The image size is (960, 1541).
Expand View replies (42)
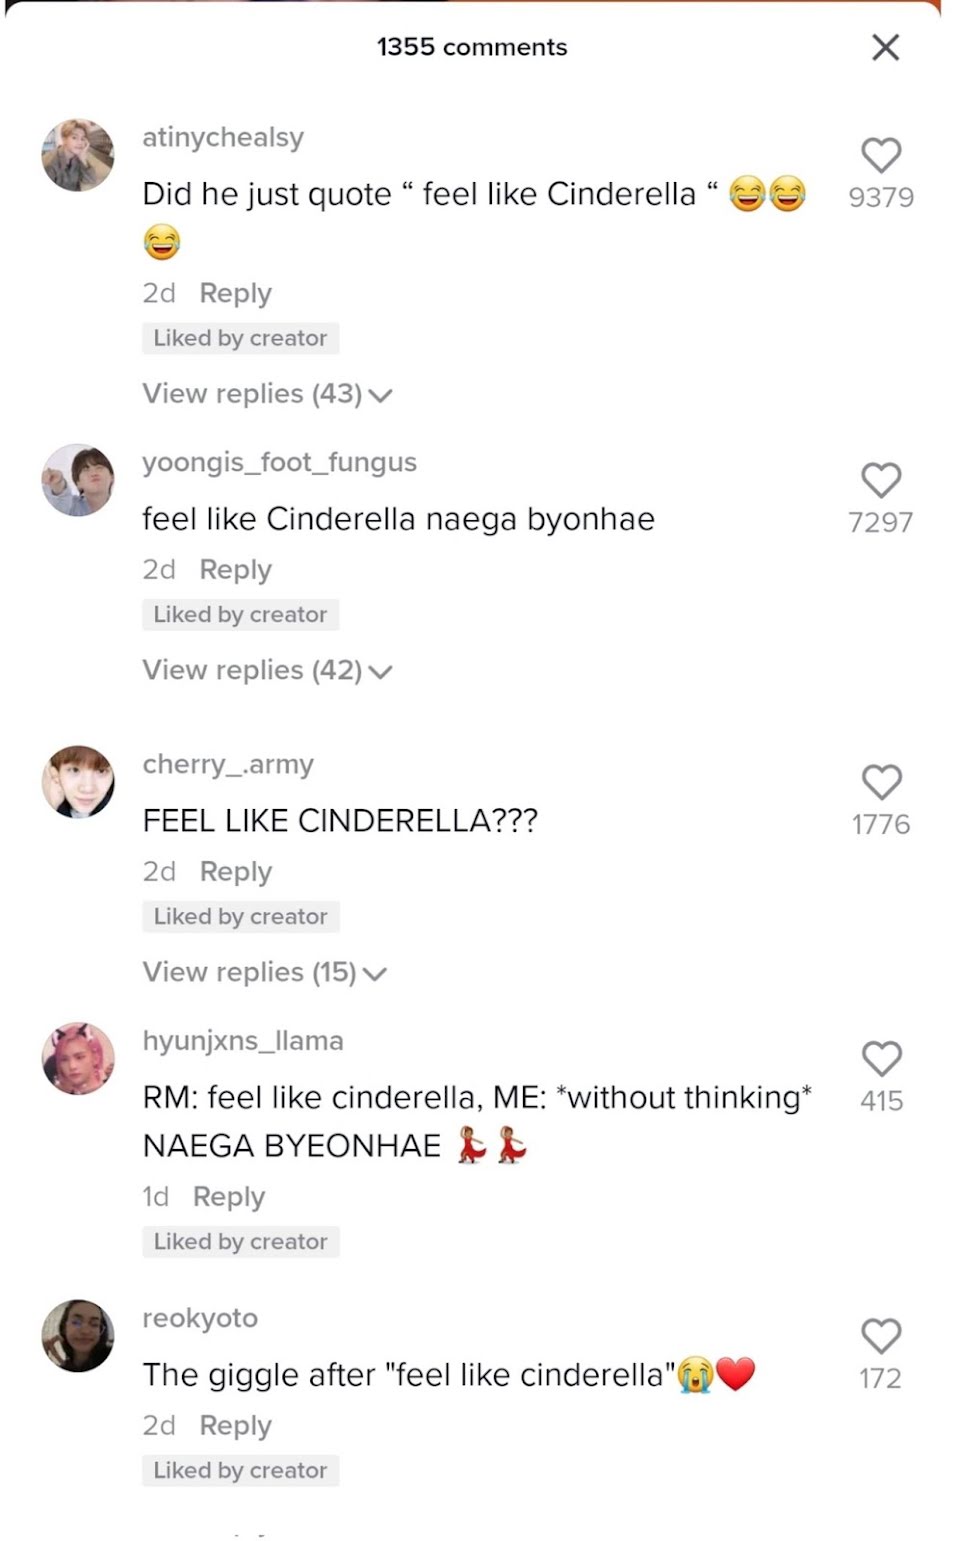(267, 670)
